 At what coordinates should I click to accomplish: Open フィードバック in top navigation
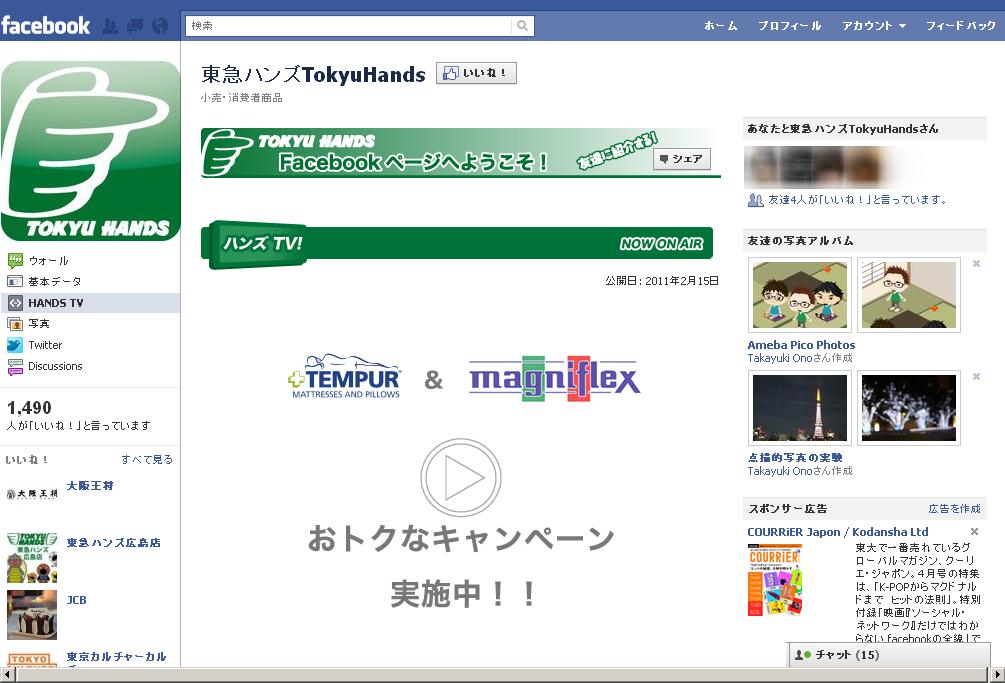[x=960, y=26]
